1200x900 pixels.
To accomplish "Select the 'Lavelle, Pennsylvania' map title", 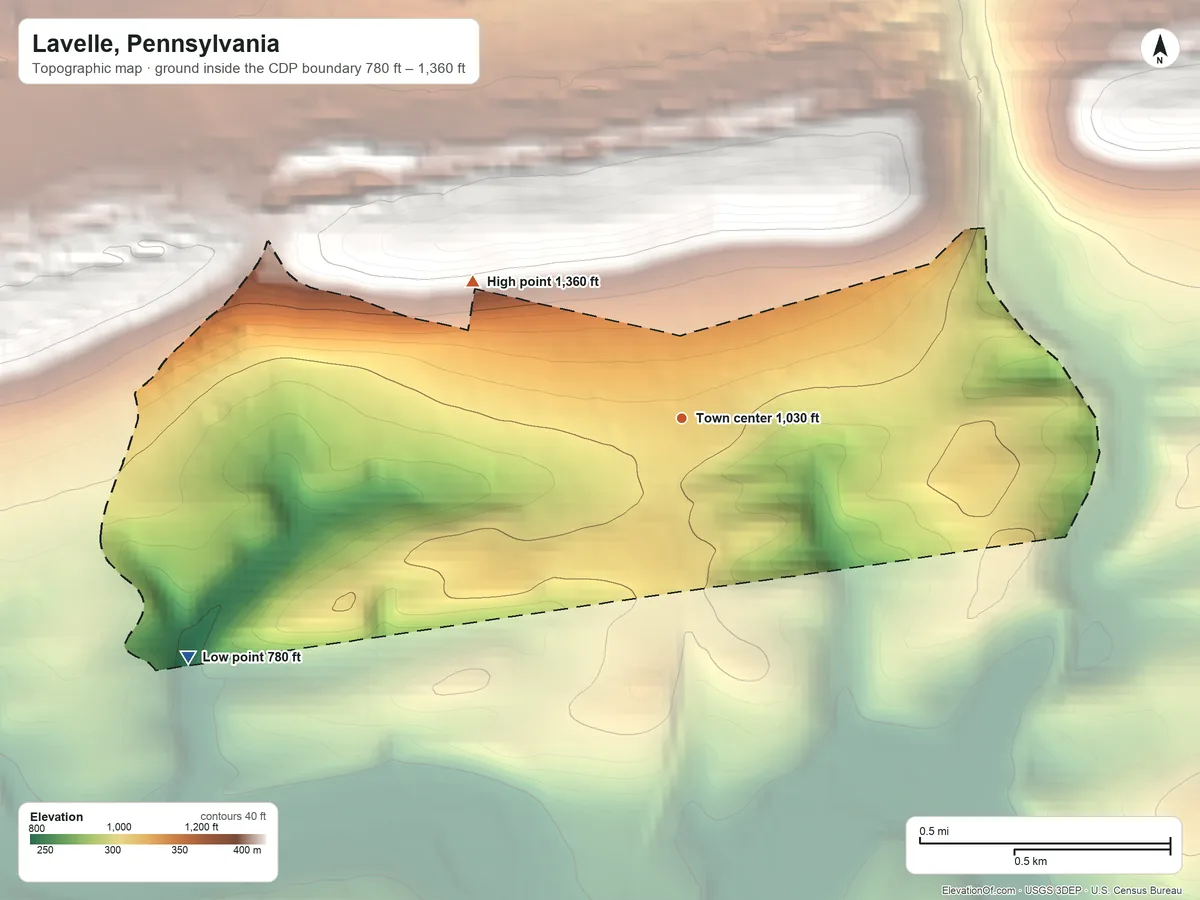I will pos(155,44).
